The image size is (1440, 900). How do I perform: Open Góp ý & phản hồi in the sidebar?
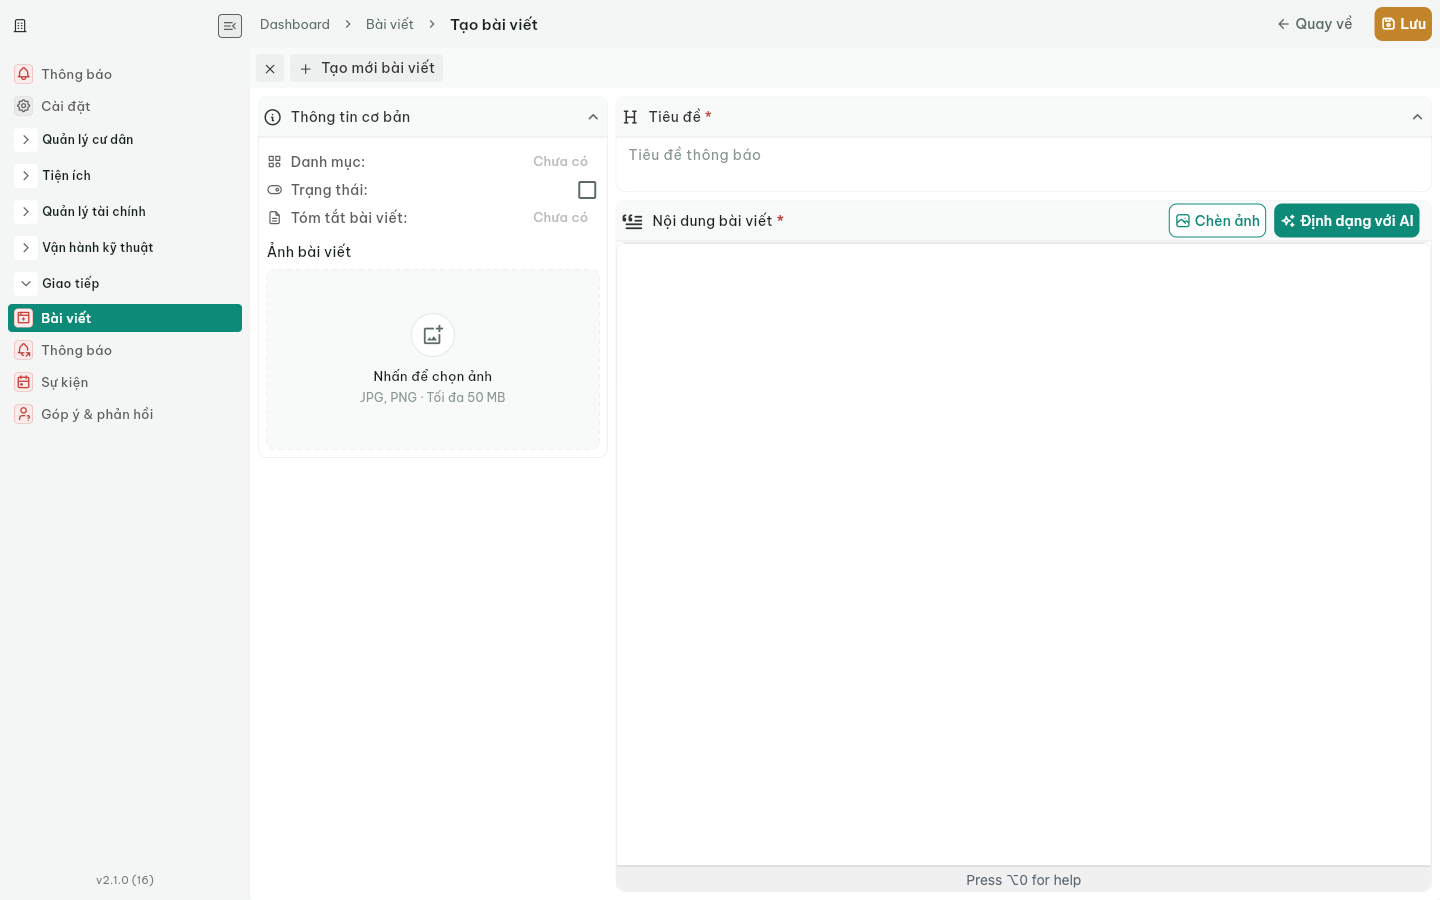click(125, 414)
